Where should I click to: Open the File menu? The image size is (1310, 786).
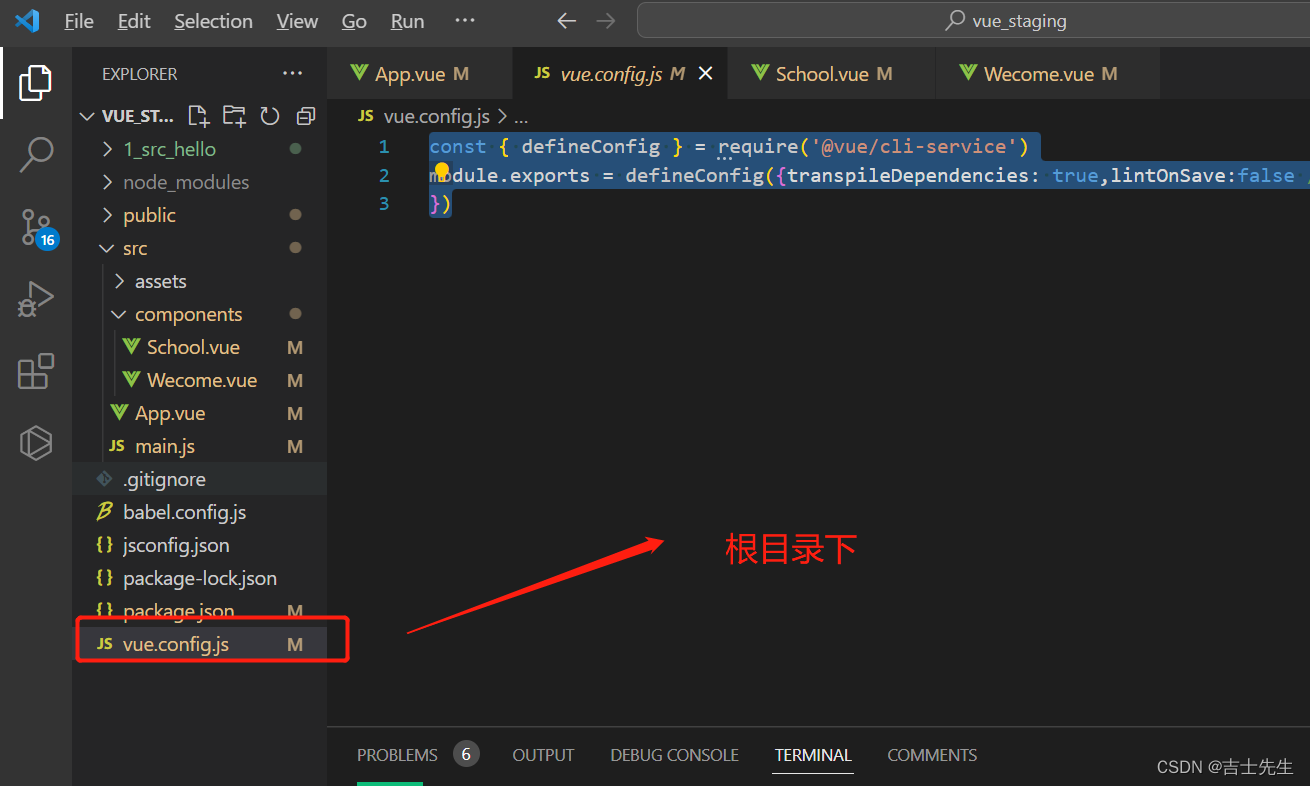pyautogui.click(x=79, y=21)
